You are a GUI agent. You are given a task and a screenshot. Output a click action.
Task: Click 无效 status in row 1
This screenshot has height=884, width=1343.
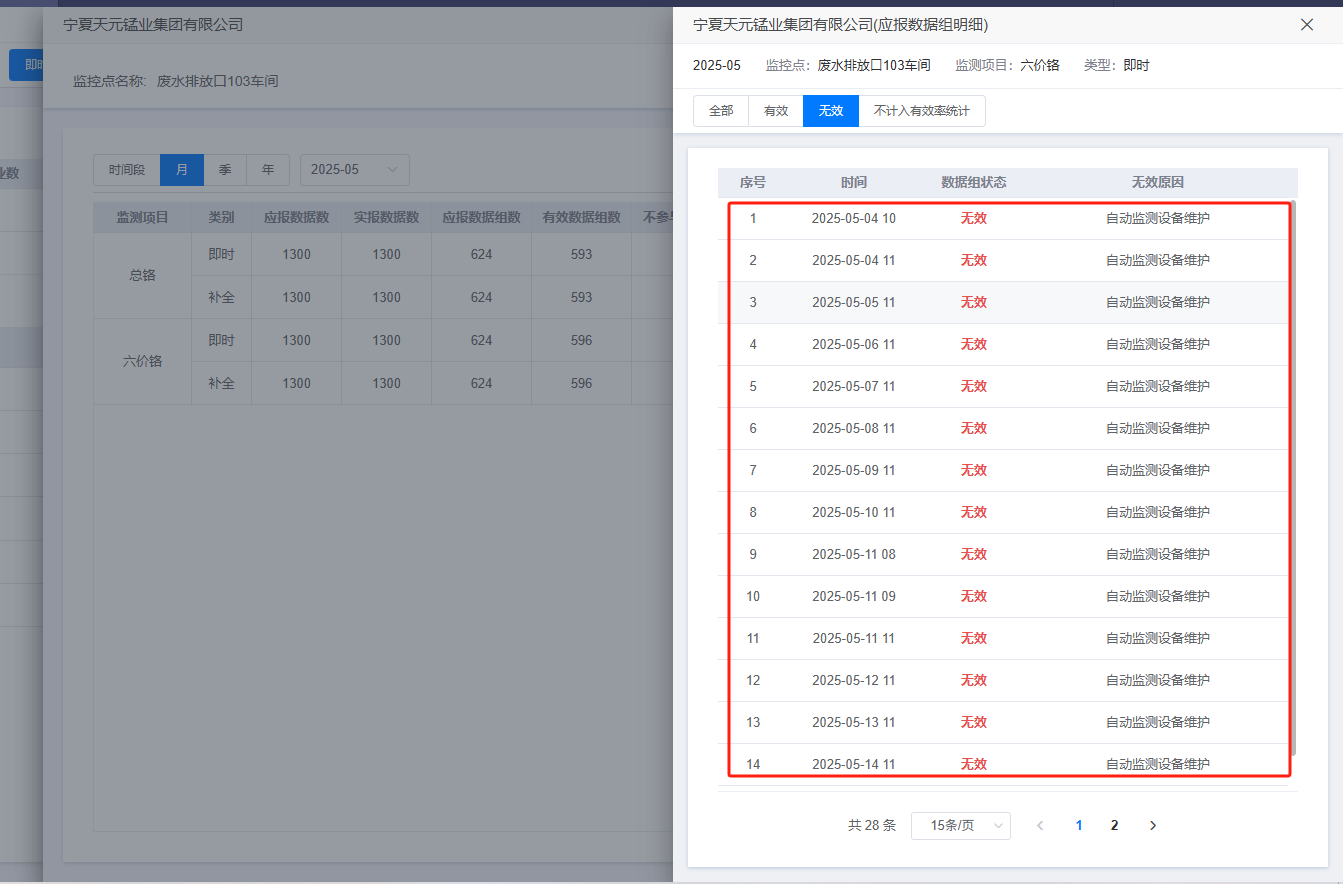point(974,218)
